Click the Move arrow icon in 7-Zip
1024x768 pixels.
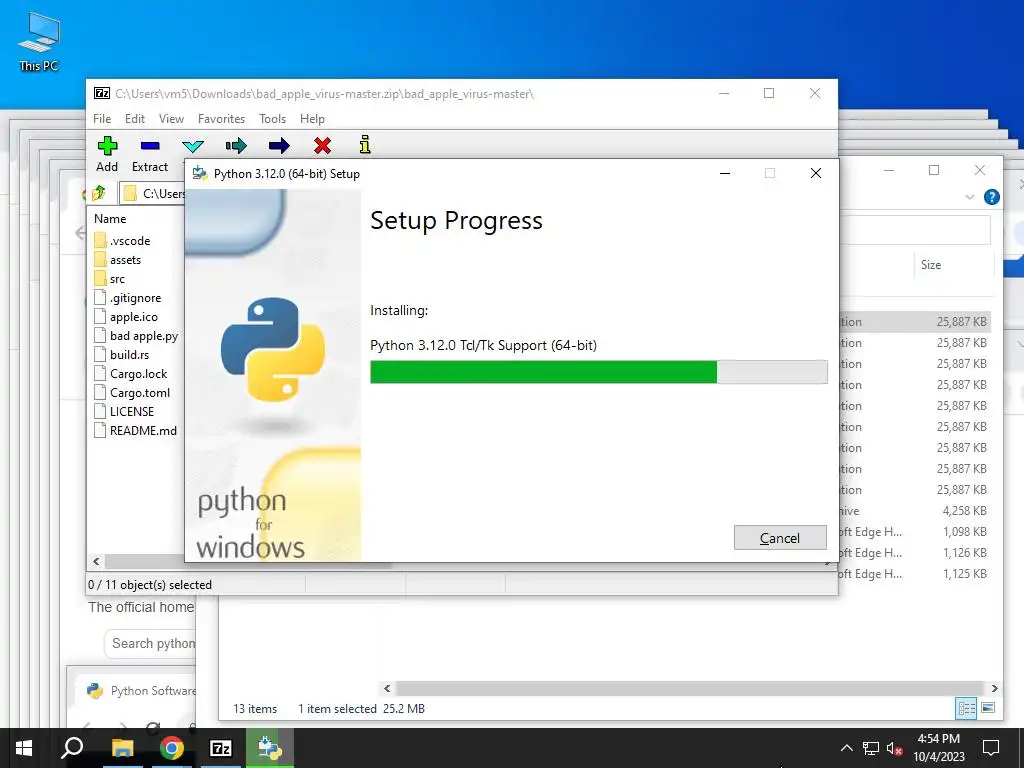coord(279,146)
